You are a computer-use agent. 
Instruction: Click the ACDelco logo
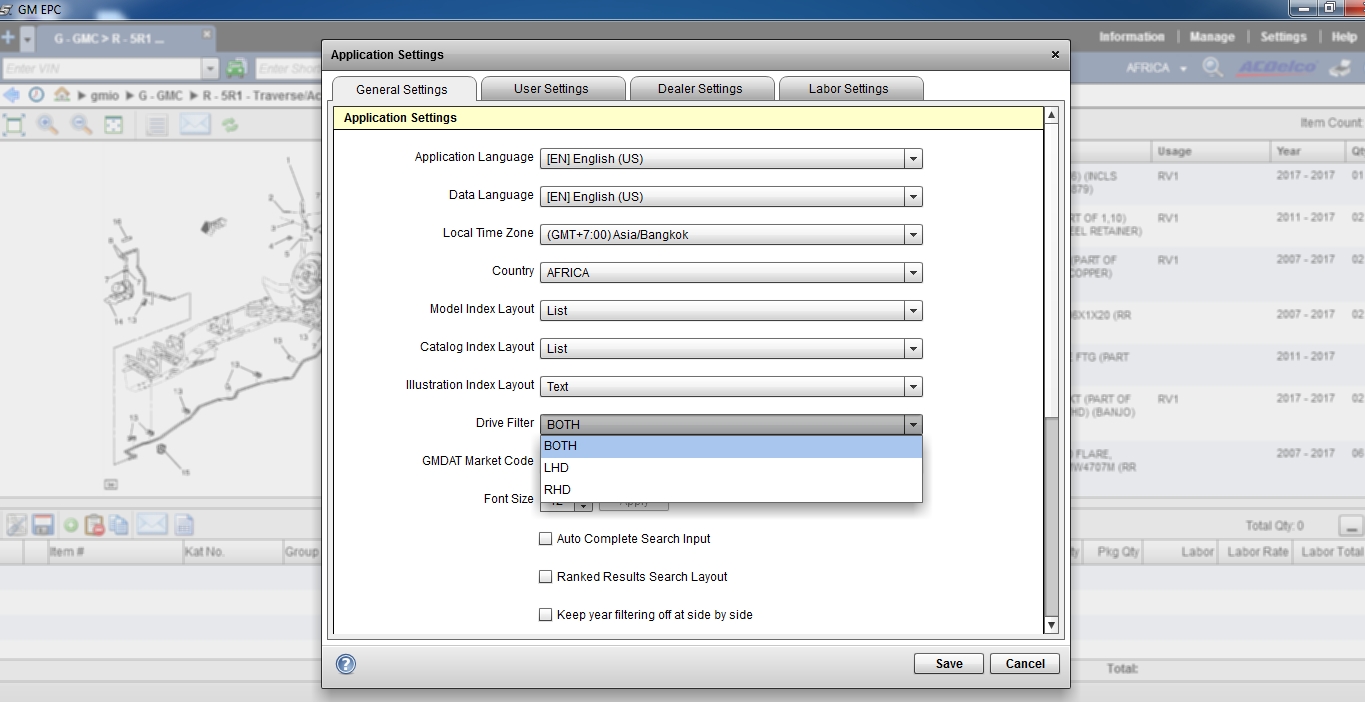[x=1278, y=68]
